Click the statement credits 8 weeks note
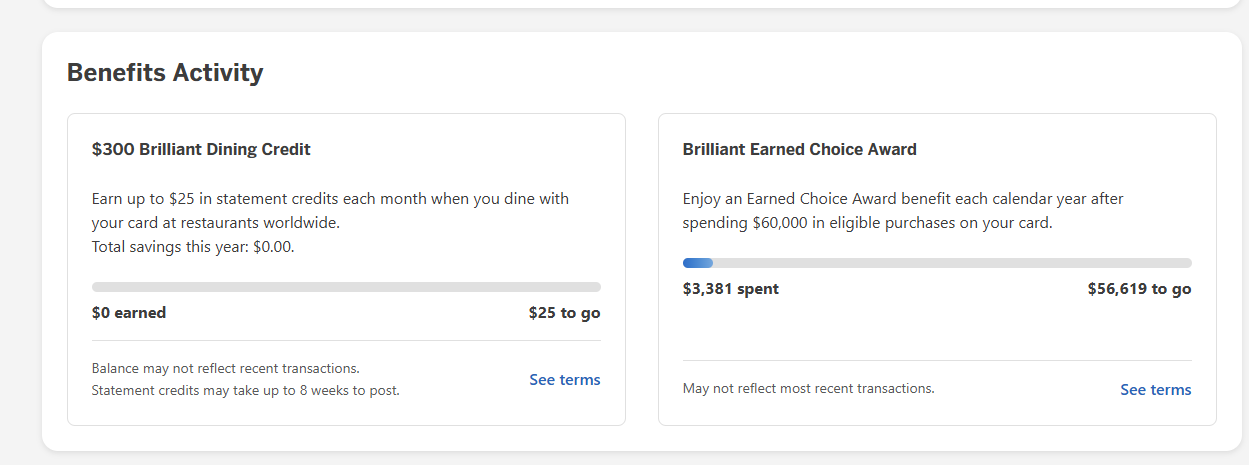Image resolution: width=1249 pixels, height=465 pixels. click(x=245, y=390)
